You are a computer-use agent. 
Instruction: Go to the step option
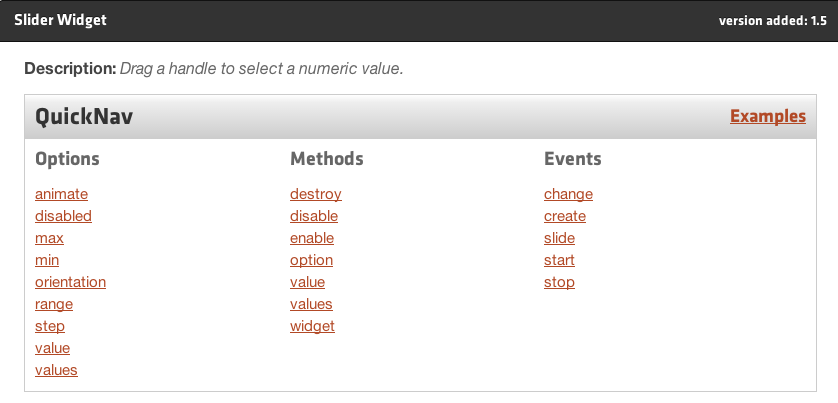click(50, 326)
